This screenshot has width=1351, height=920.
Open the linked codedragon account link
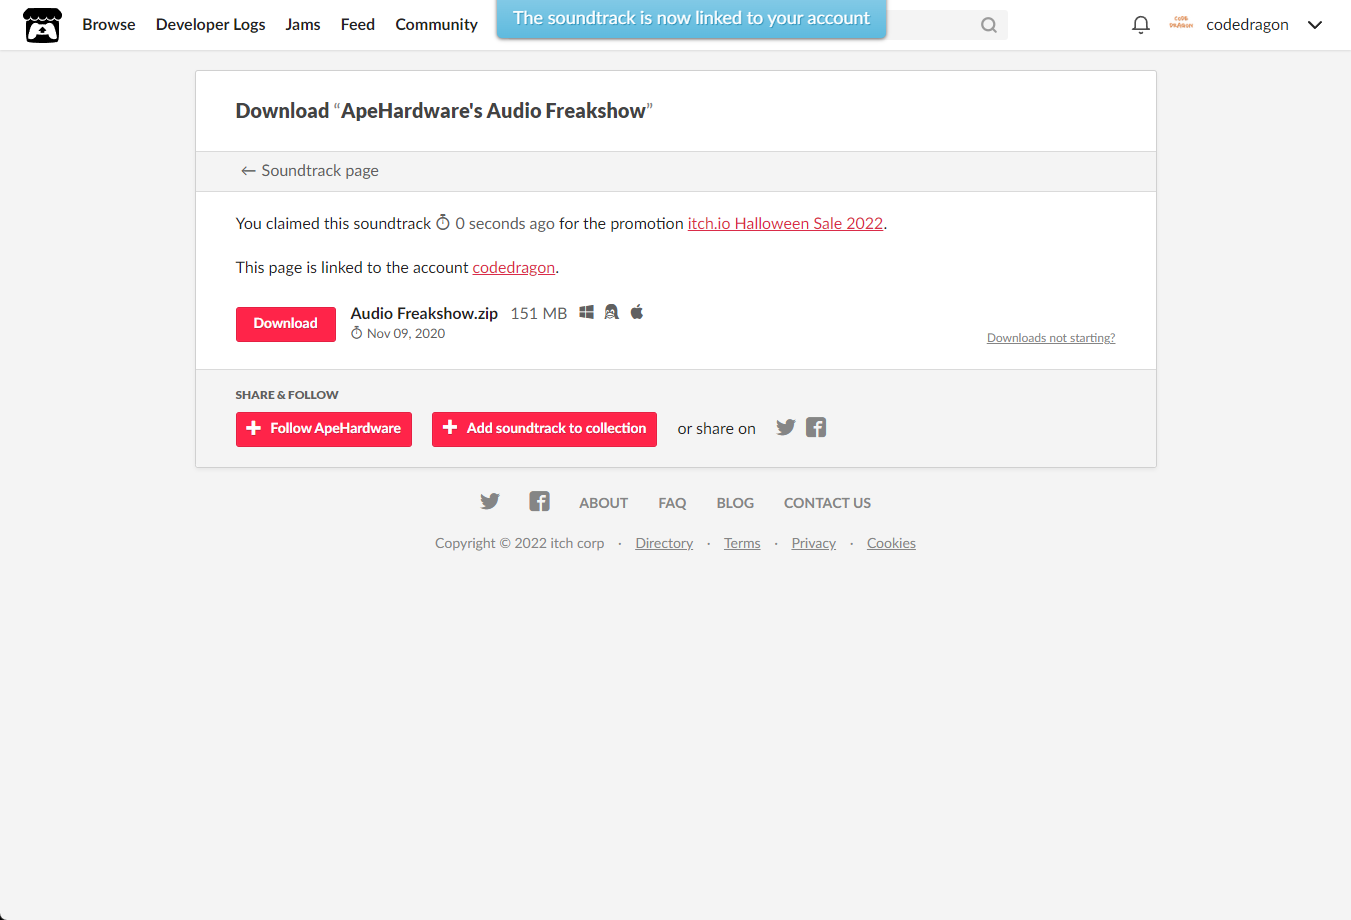[513, 268]
